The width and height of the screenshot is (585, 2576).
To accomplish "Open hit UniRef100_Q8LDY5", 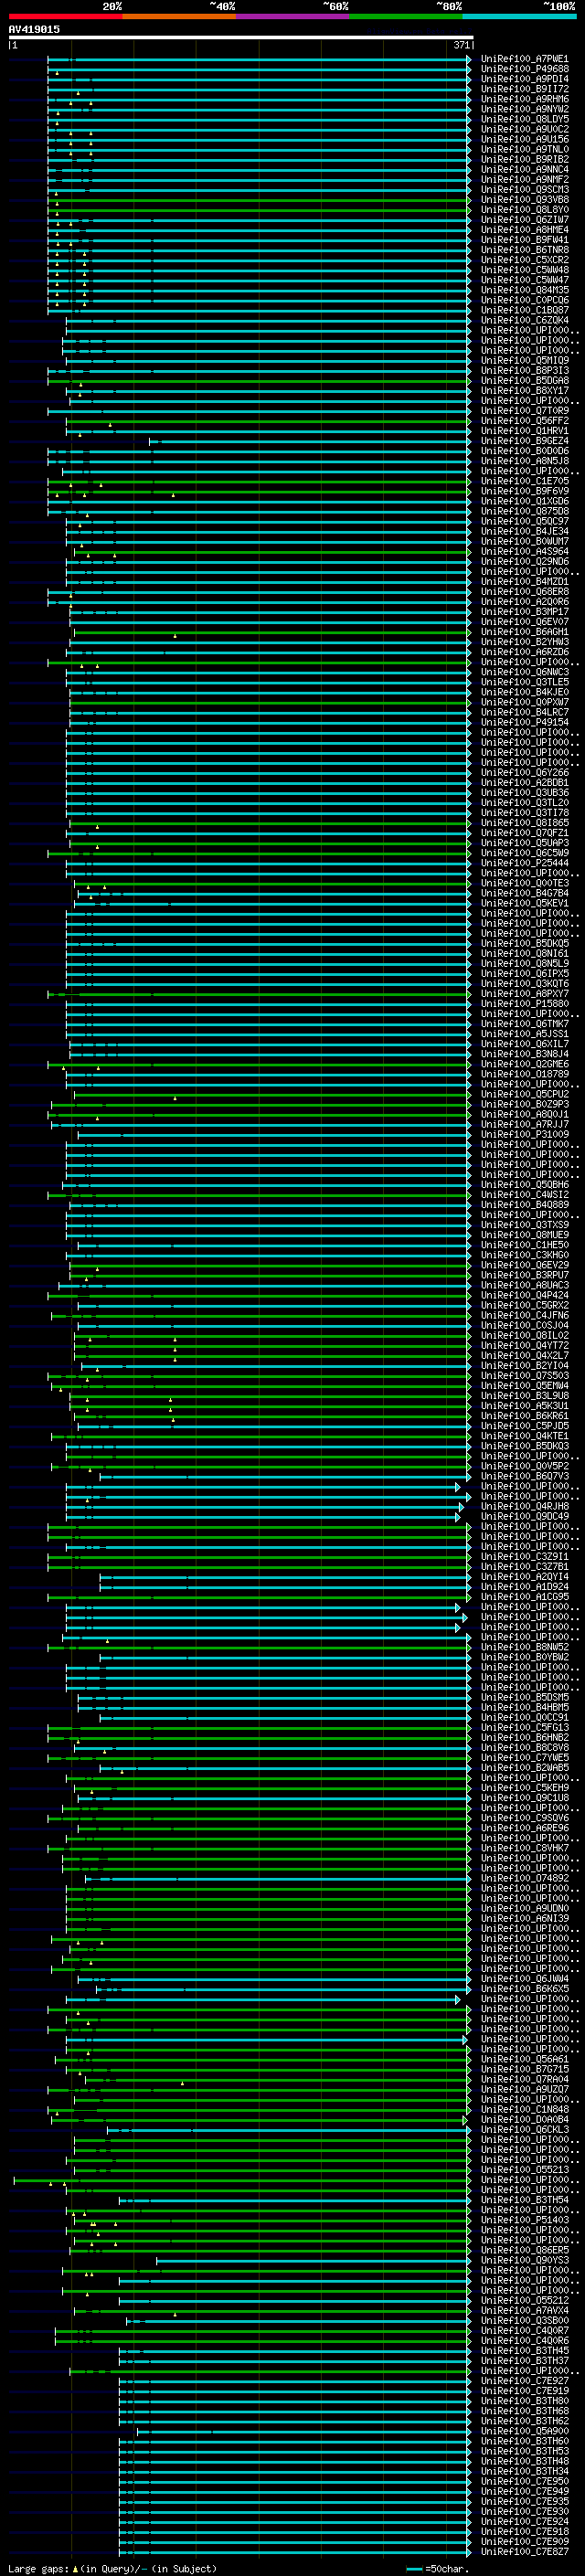I will [x=524, y=119].
